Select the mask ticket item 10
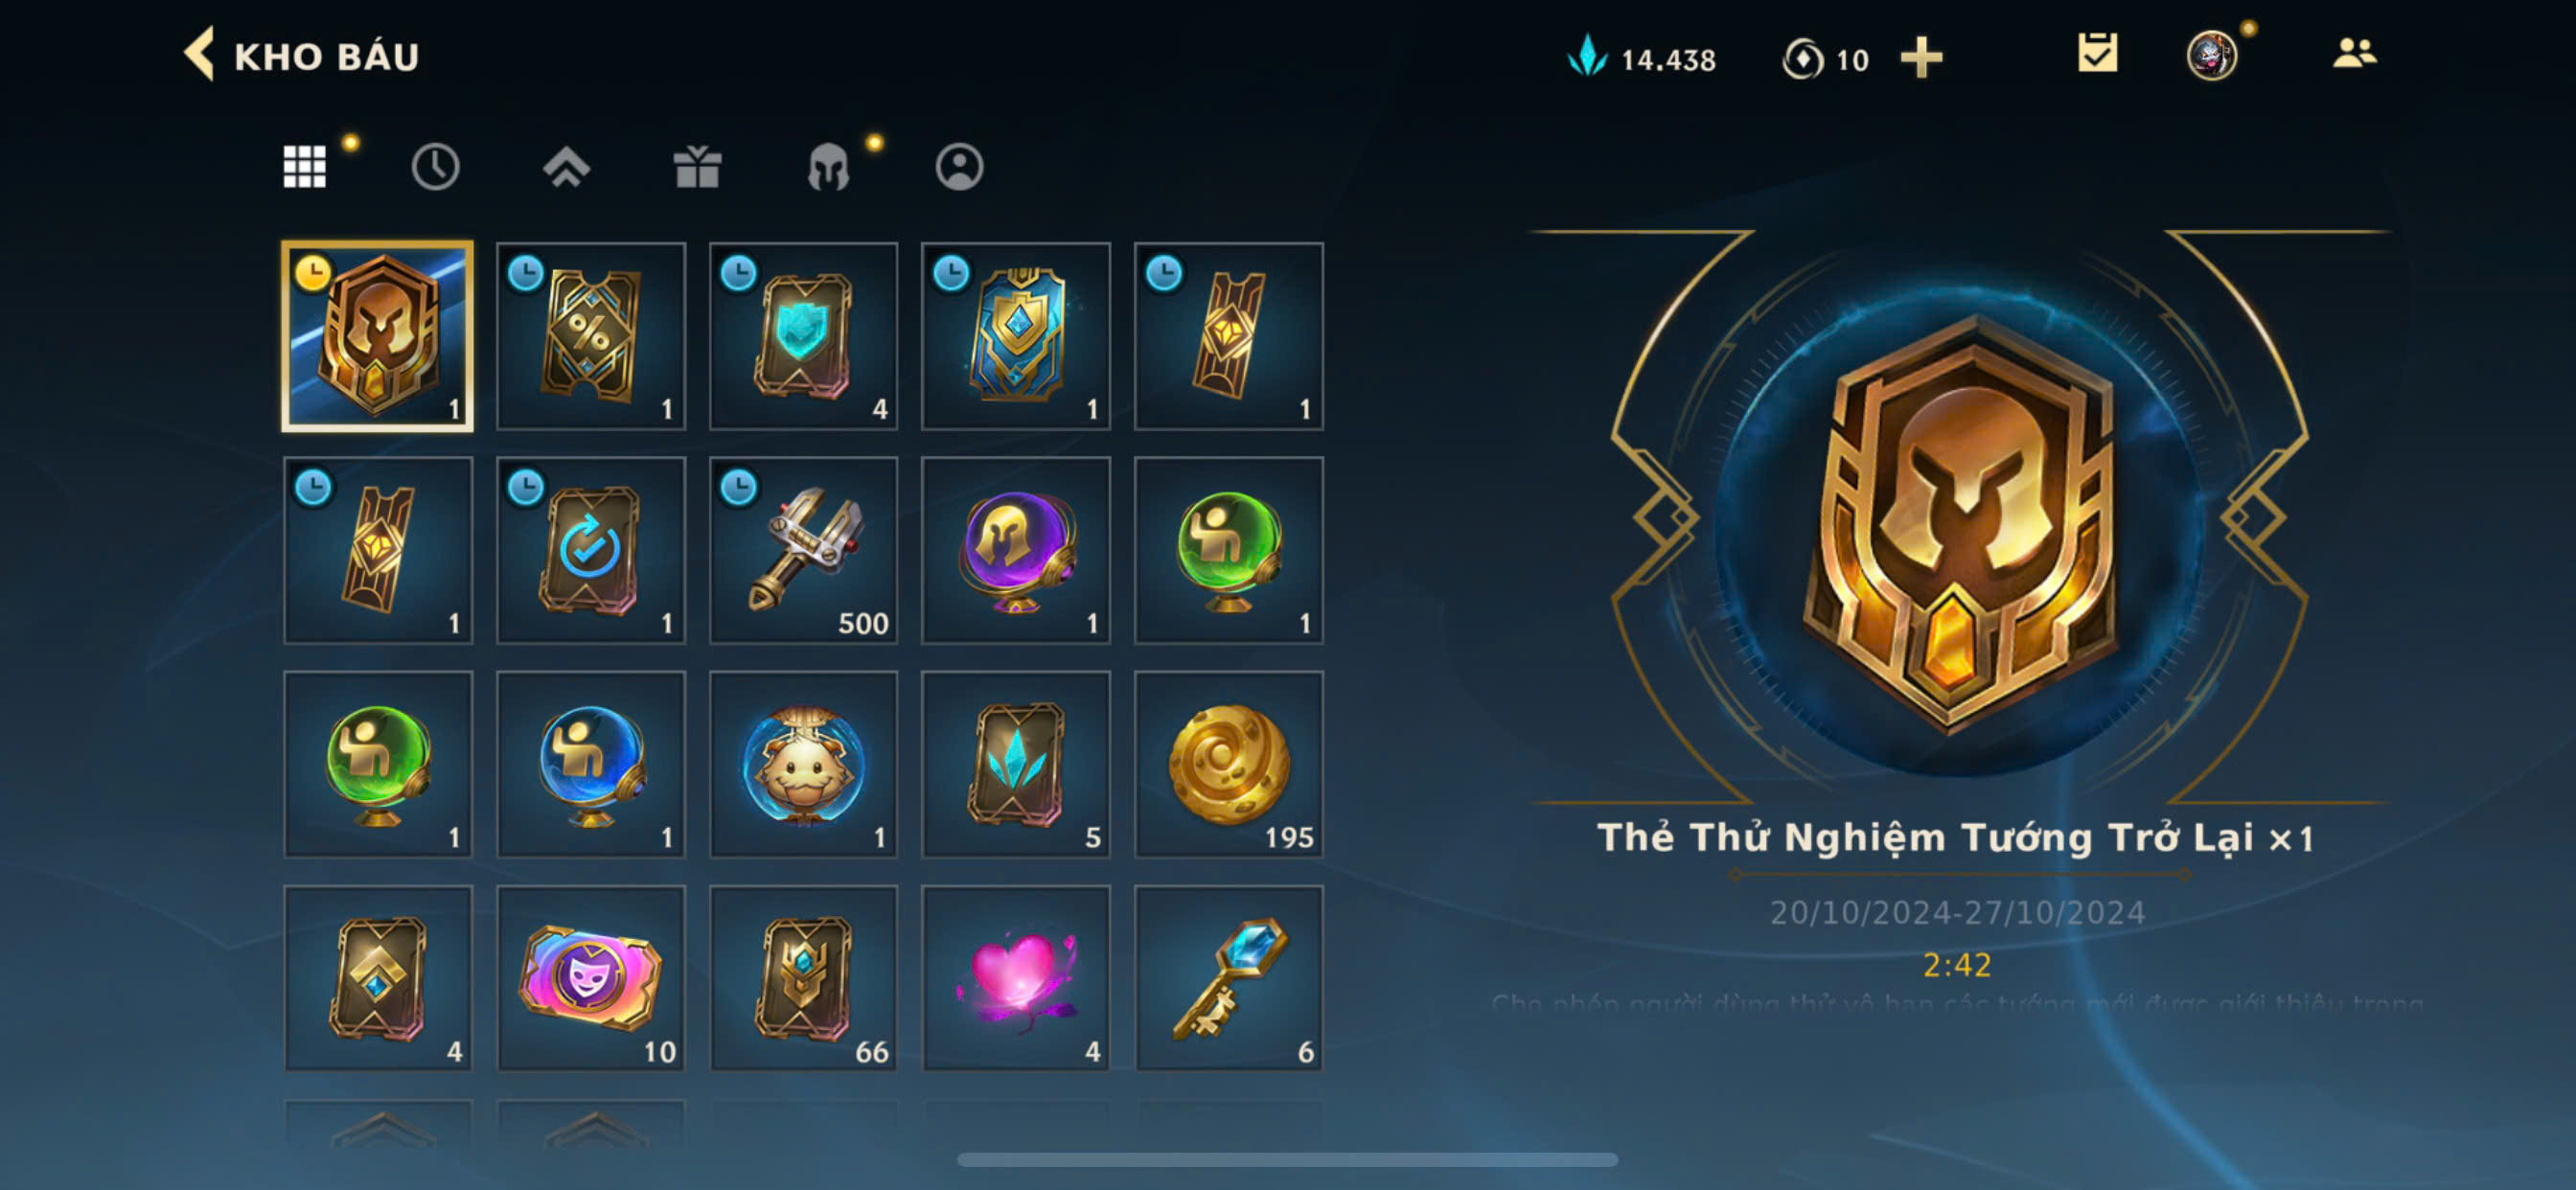2576x1190 pixels. point(590,978)
